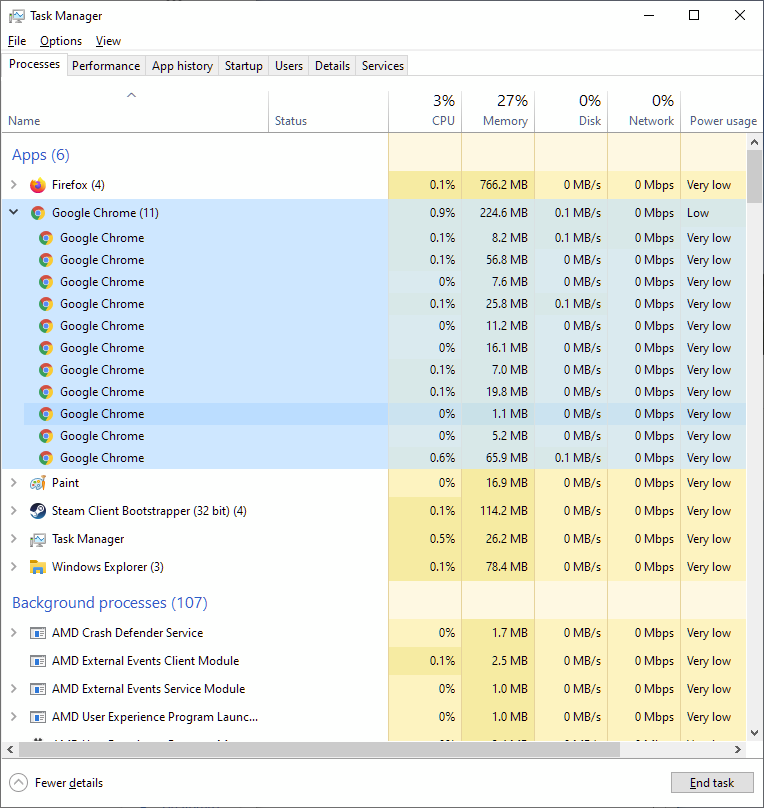Click the vertical scrollbar down arrow
Screen dimensions: 764x808
click(x=755, y=733)
